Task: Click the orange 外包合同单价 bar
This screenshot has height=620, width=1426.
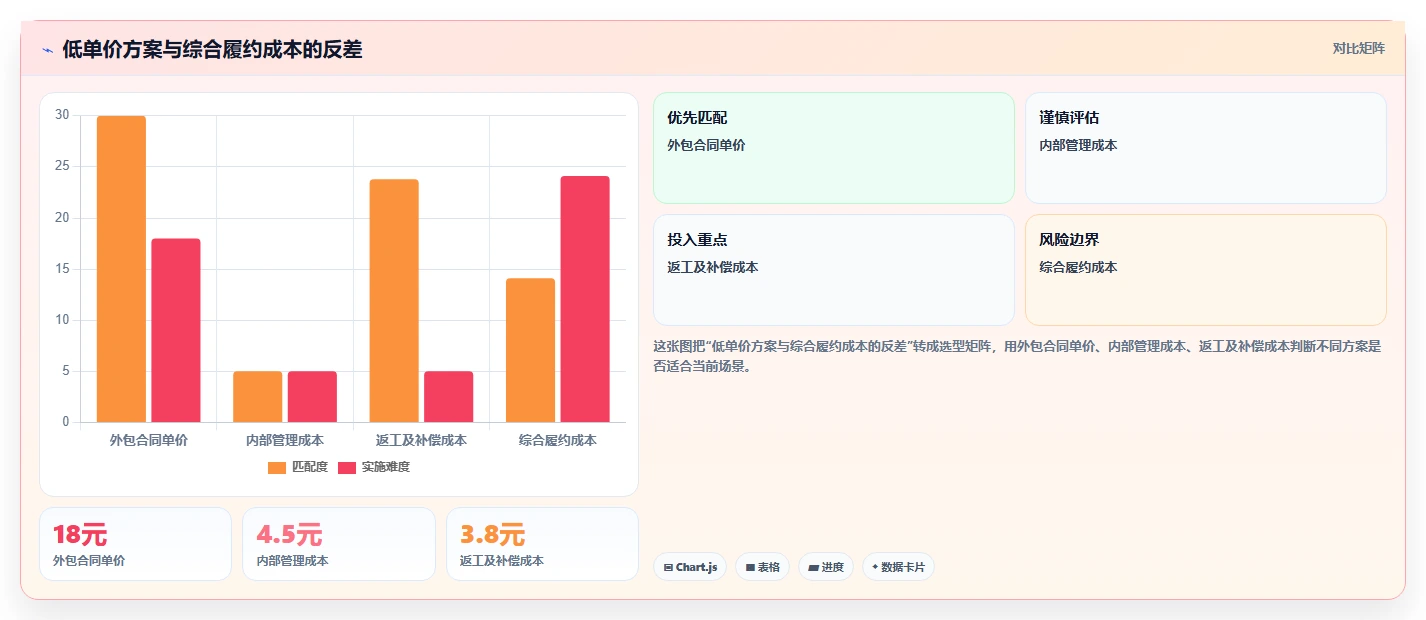Action: click(121, 269)
